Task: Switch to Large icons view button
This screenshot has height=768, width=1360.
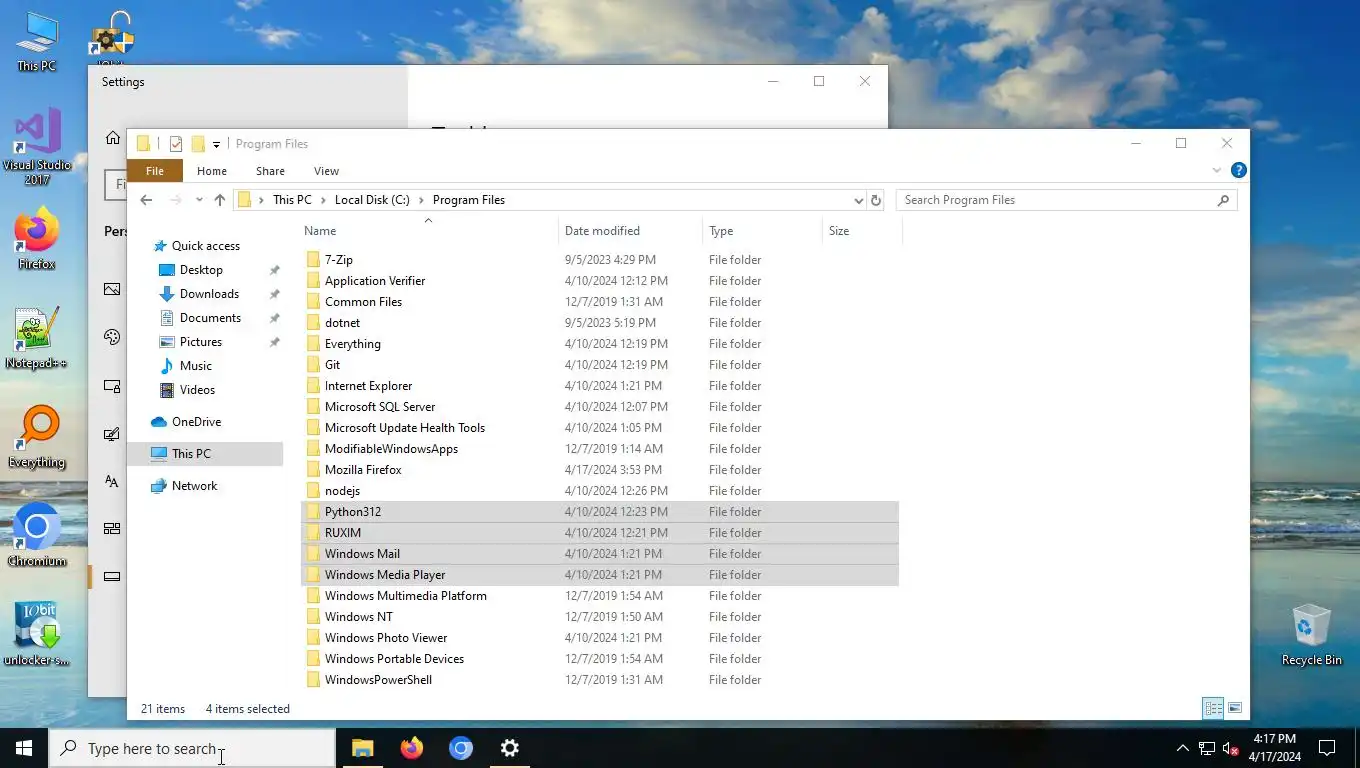Action: [1235, 708]
